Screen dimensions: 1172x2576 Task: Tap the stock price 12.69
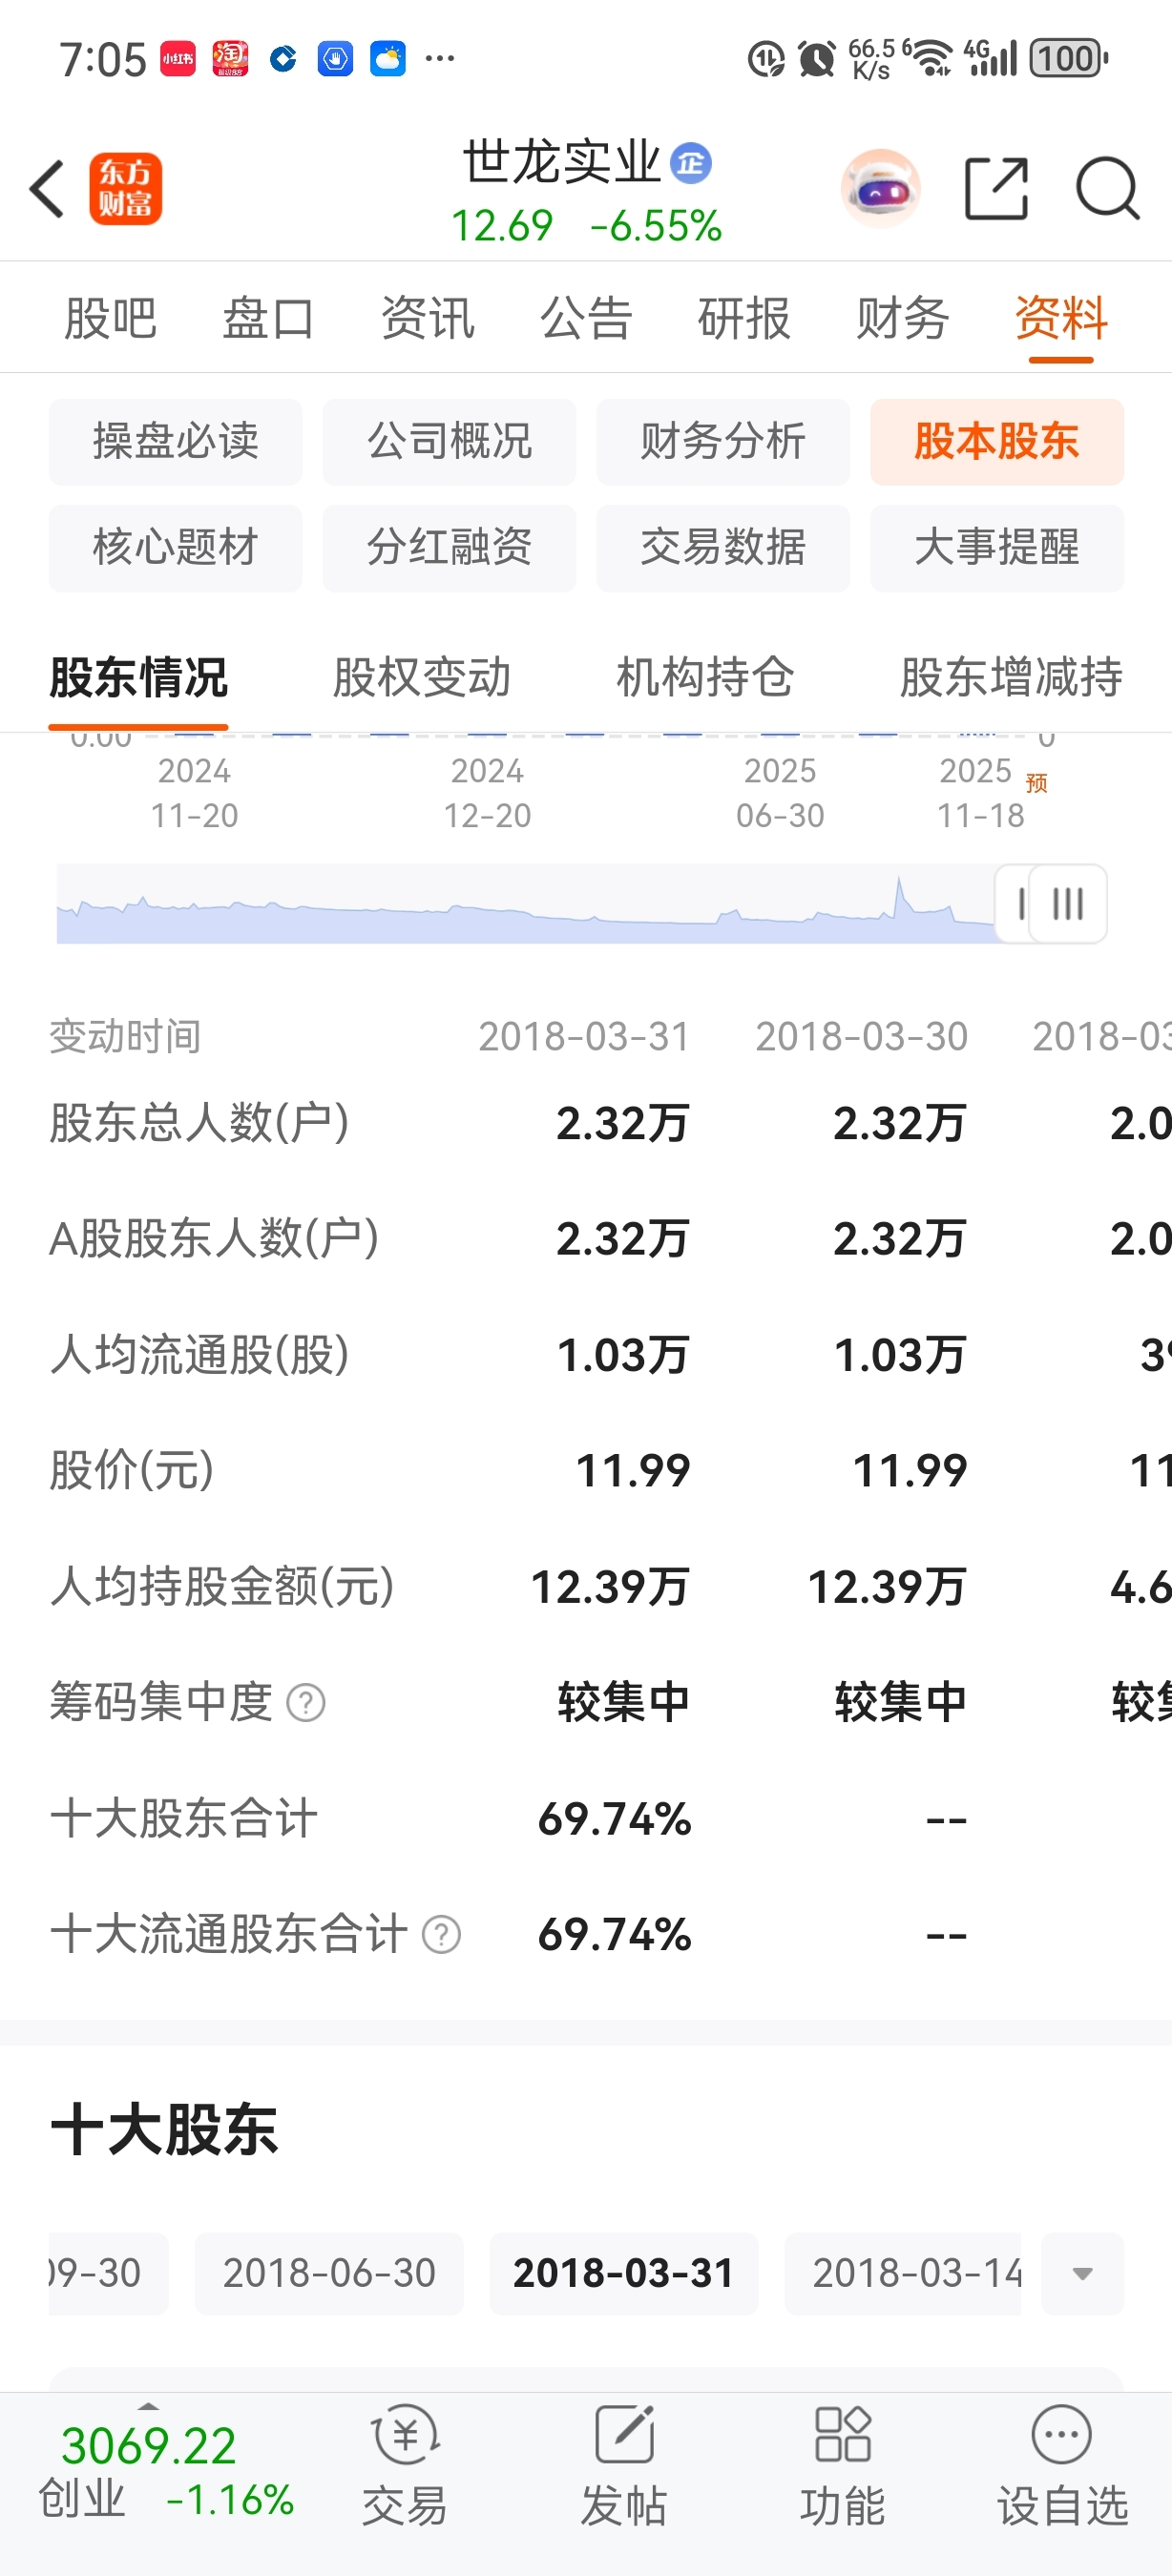click(x=502, y=226)
